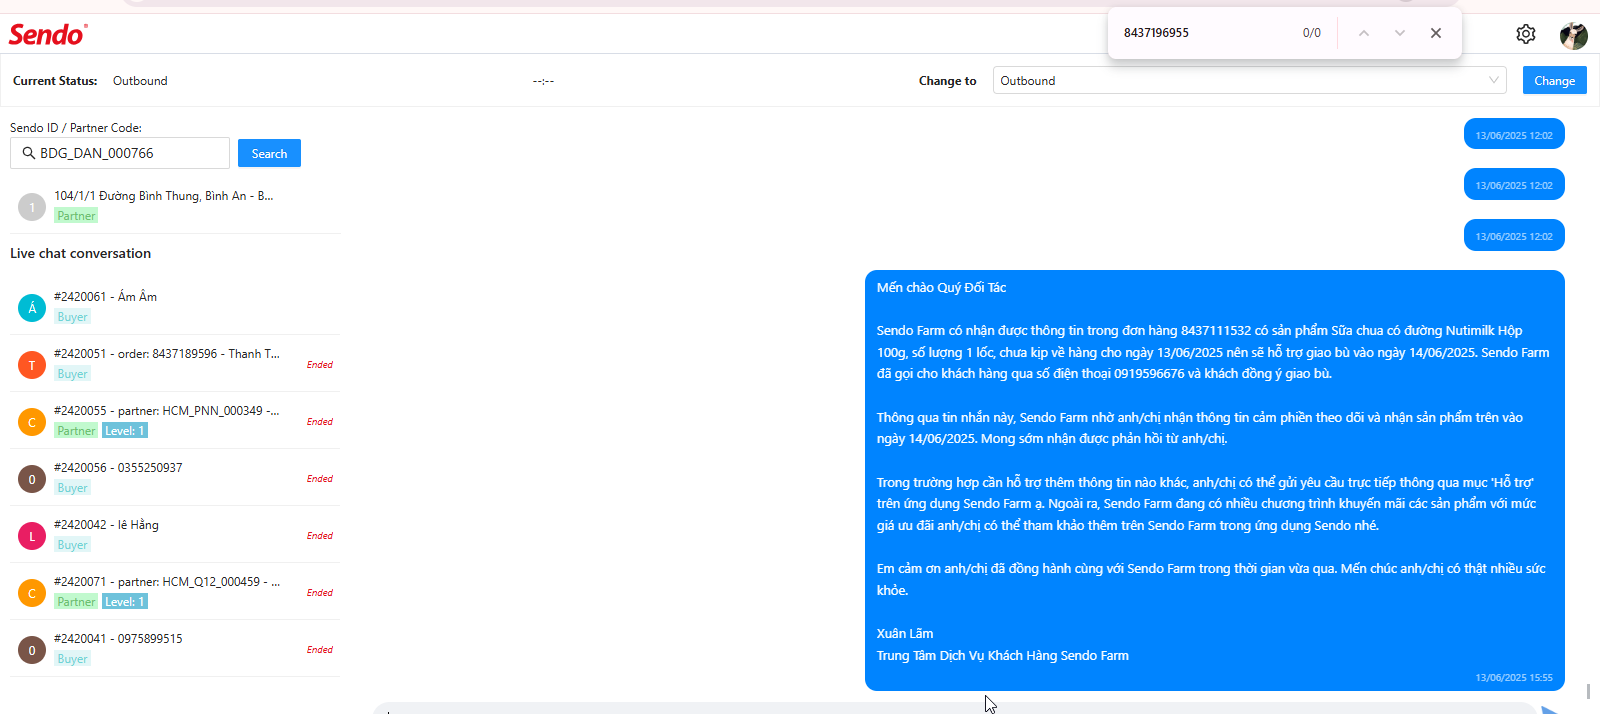Open conversation #2420056 - 0355250937
1600x714 pixels.
click(175, 477)
